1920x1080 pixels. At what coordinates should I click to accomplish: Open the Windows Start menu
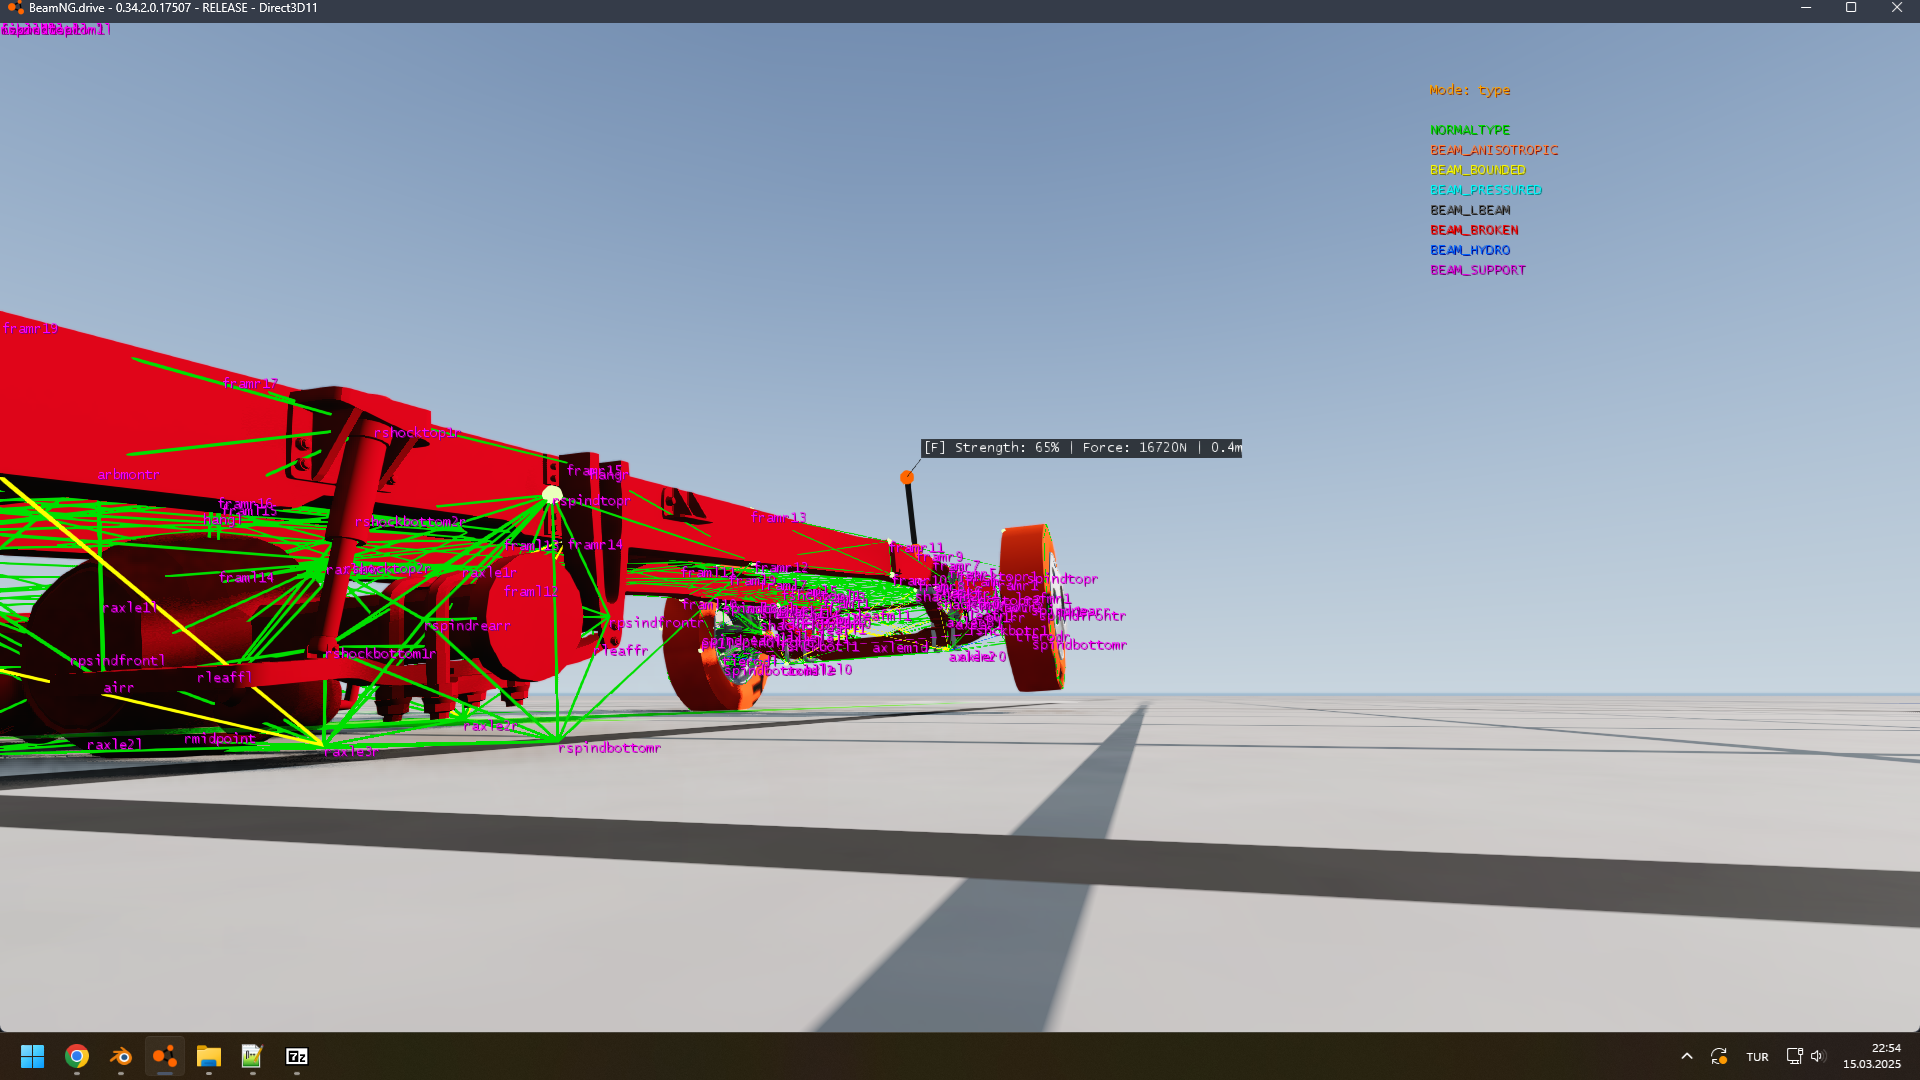[x=32, y=1056]
